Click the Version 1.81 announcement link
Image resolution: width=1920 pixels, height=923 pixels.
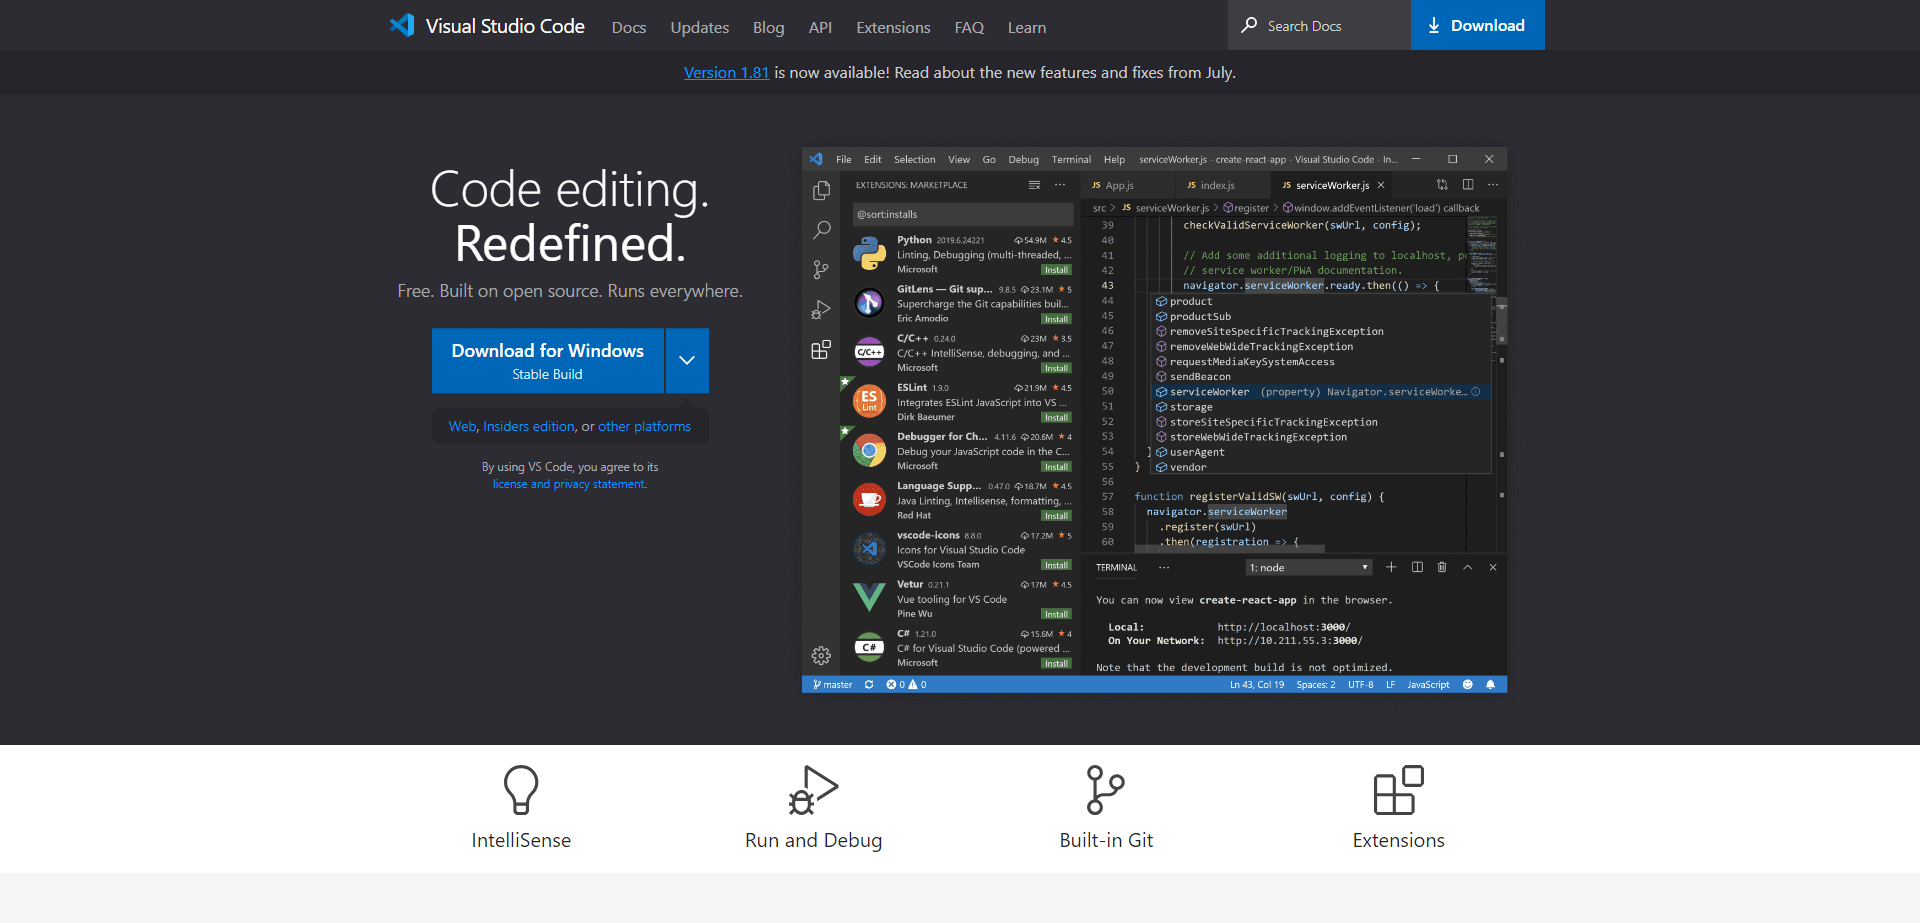click(727, 72)
